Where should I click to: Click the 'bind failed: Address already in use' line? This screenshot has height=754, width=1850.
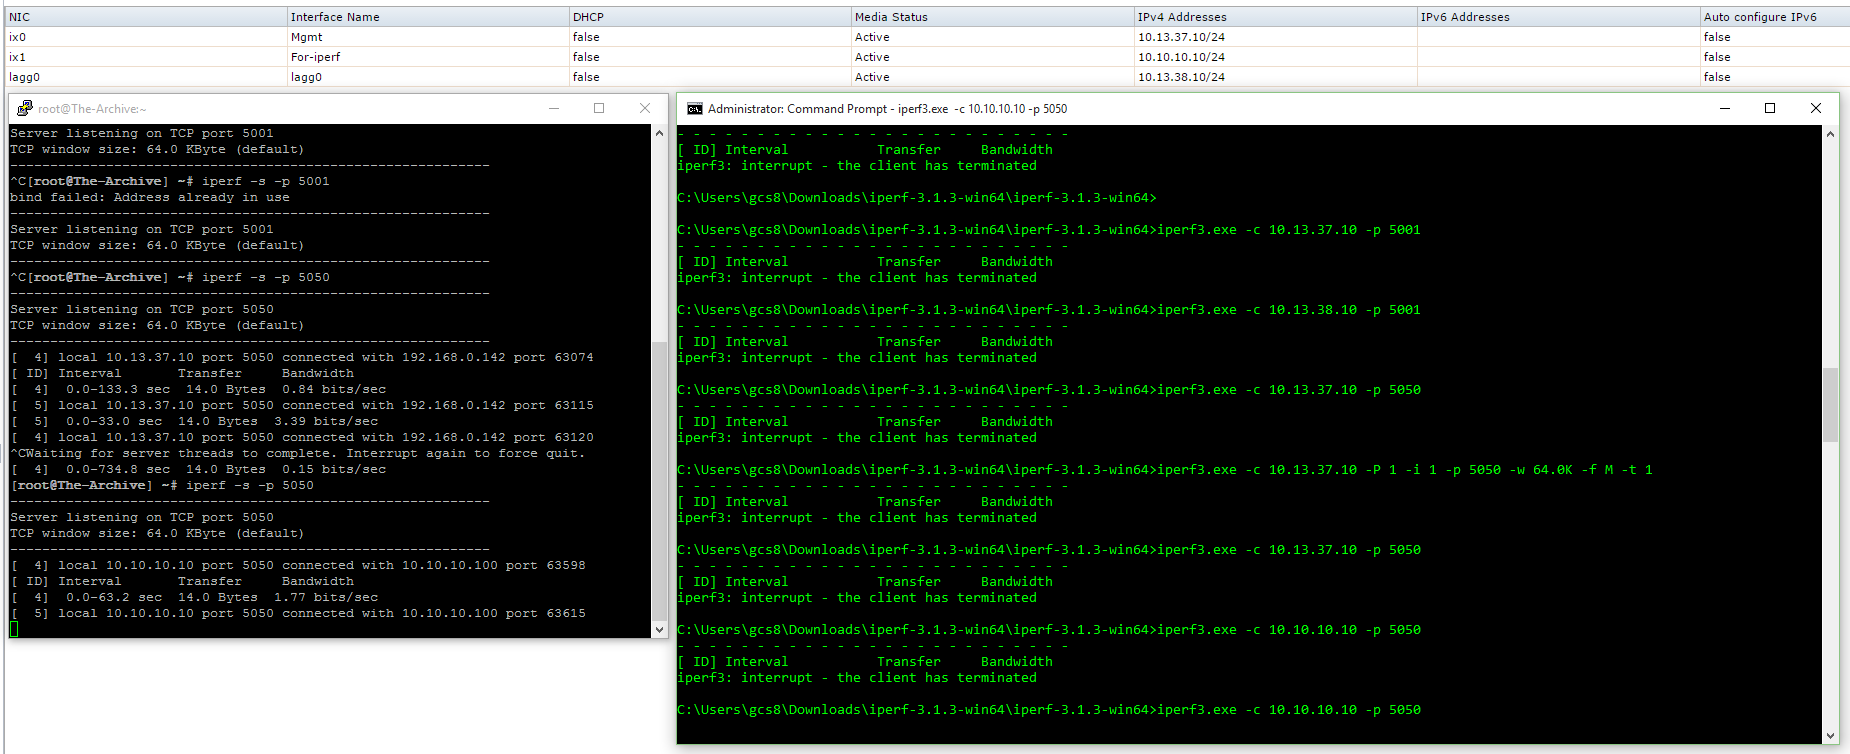pos(150,197)
